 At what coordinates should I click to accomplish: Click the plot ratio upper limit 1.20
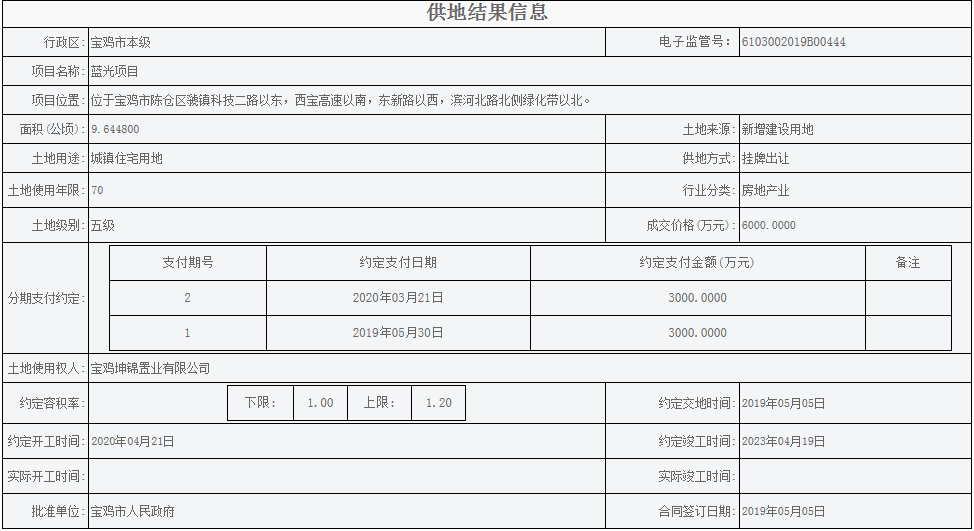pyautogui.click(x=438, y=403)
